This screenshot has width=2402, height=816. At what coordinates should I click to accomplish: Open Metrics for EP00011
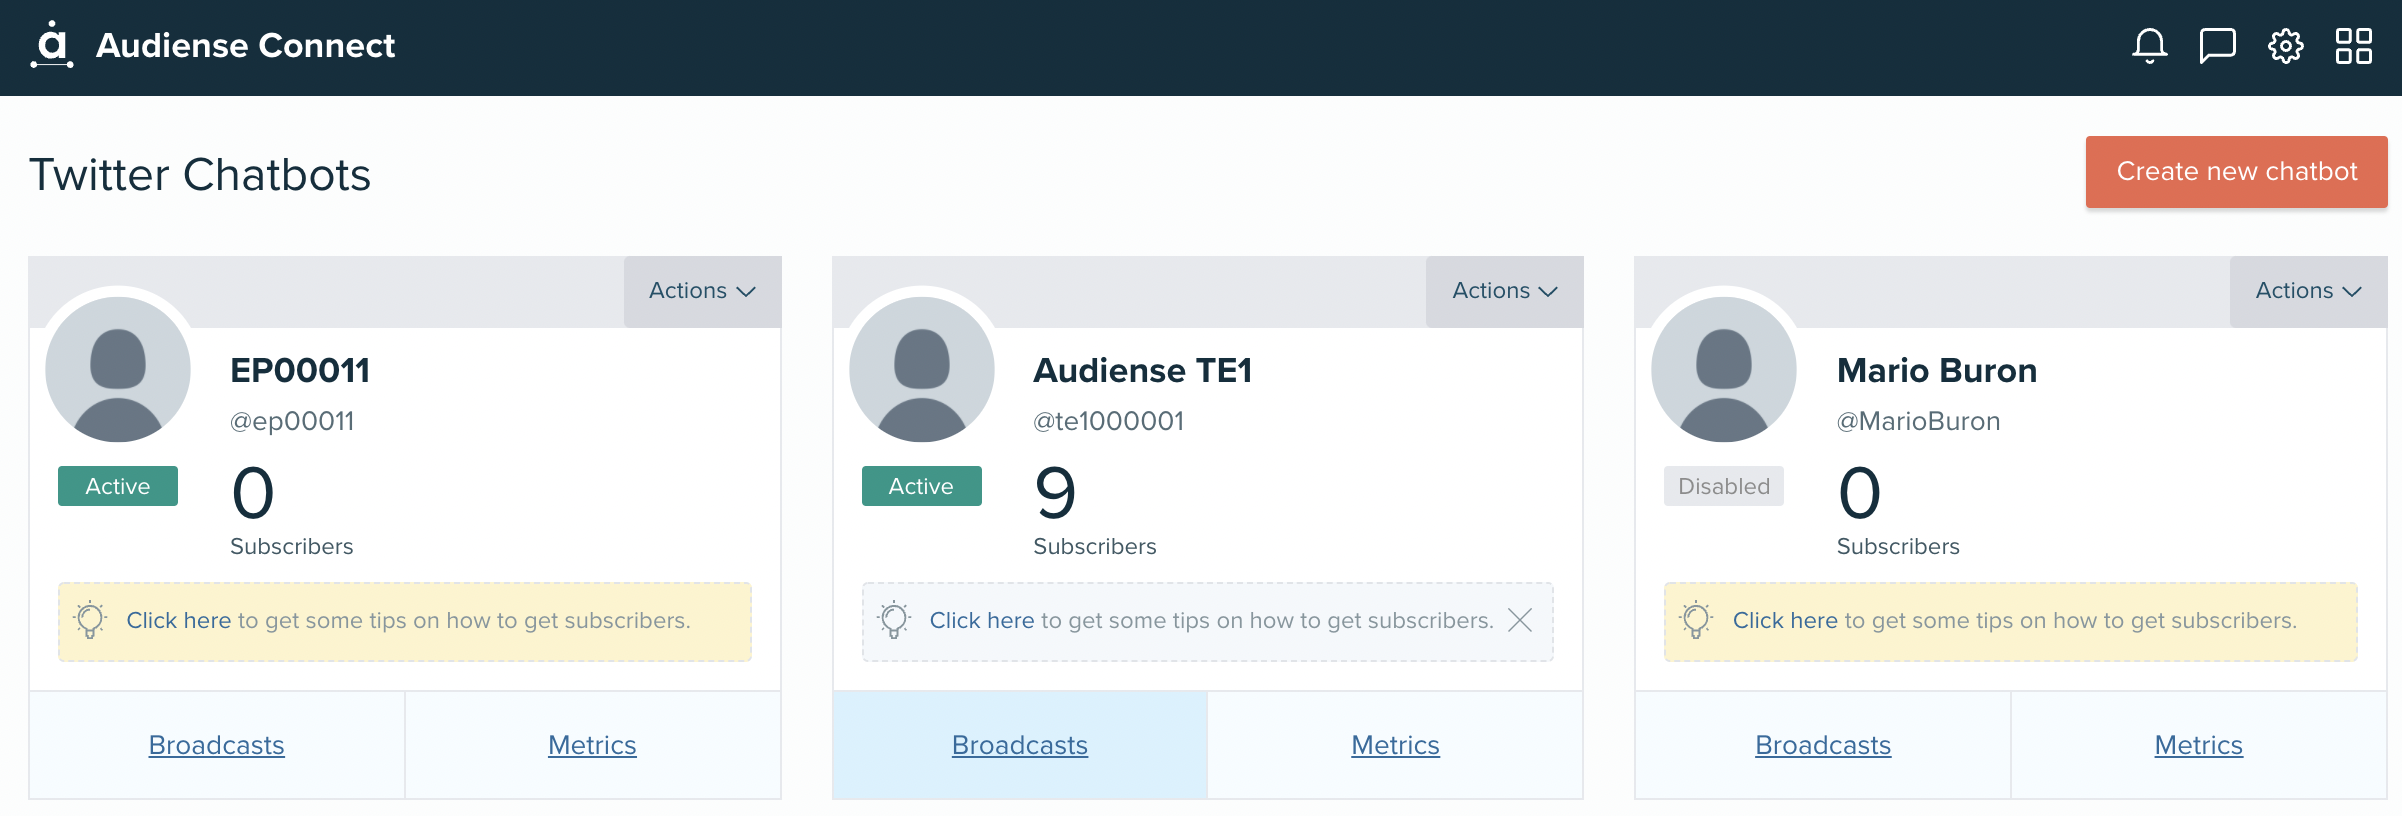(592, 745)
